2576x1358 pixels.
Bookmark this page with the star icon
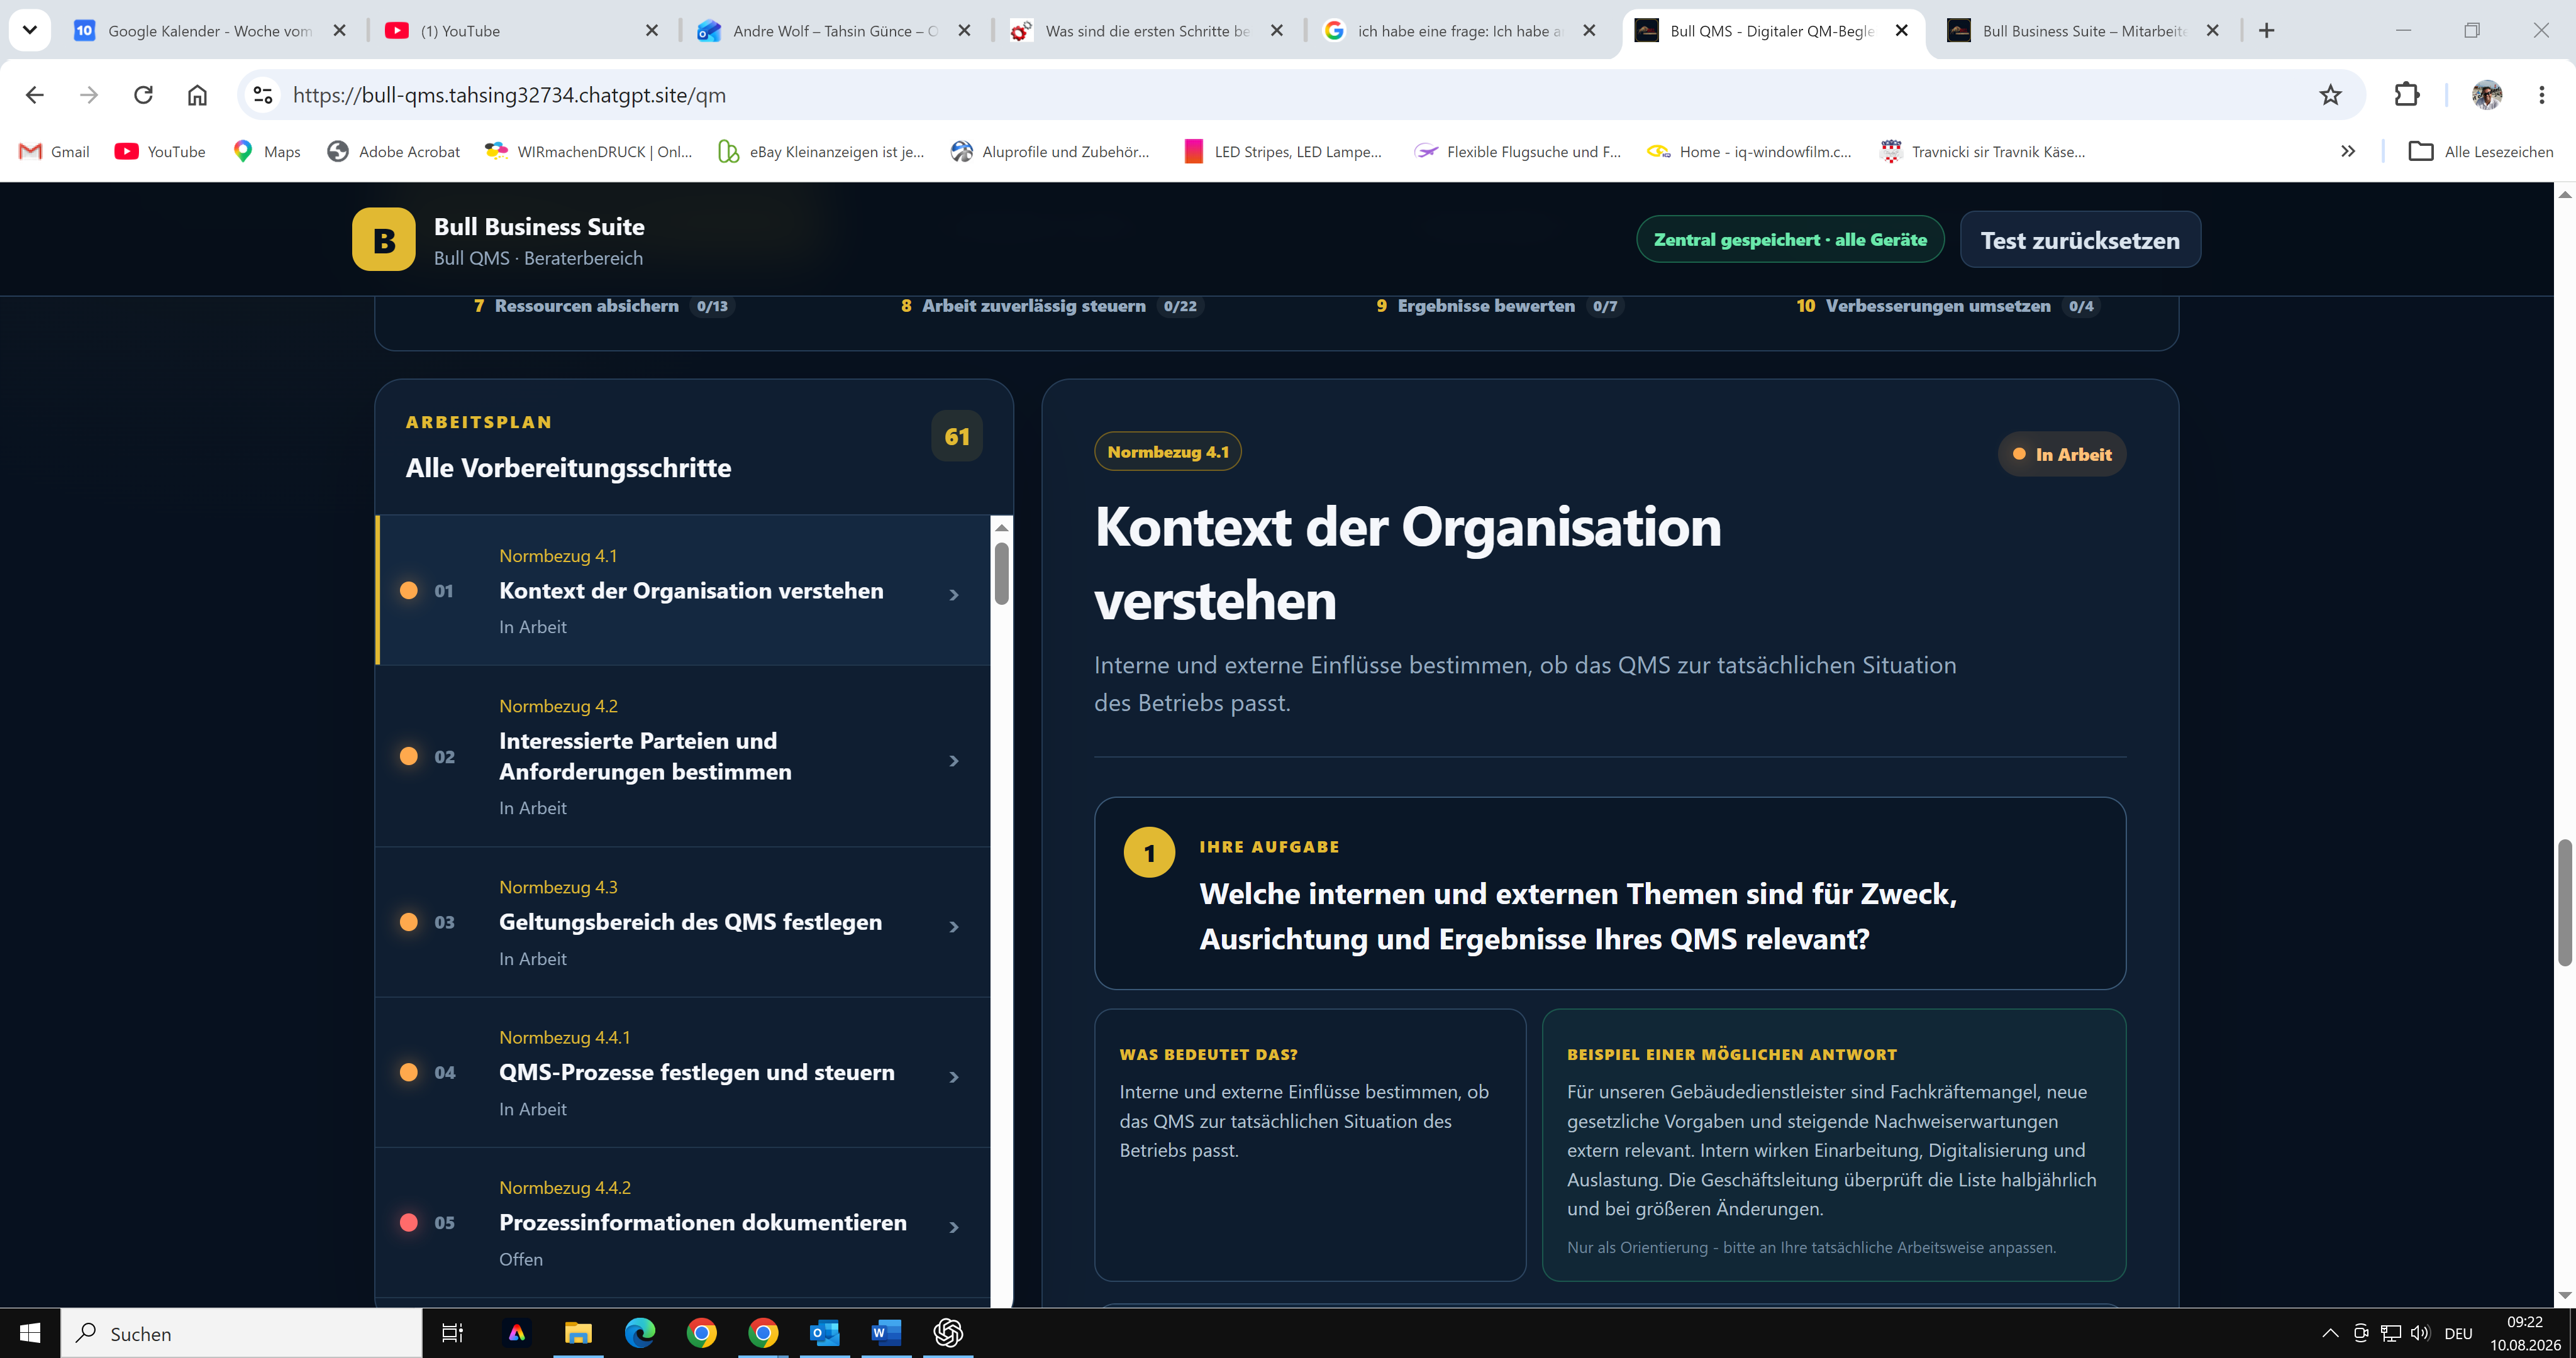(2330, 95)
